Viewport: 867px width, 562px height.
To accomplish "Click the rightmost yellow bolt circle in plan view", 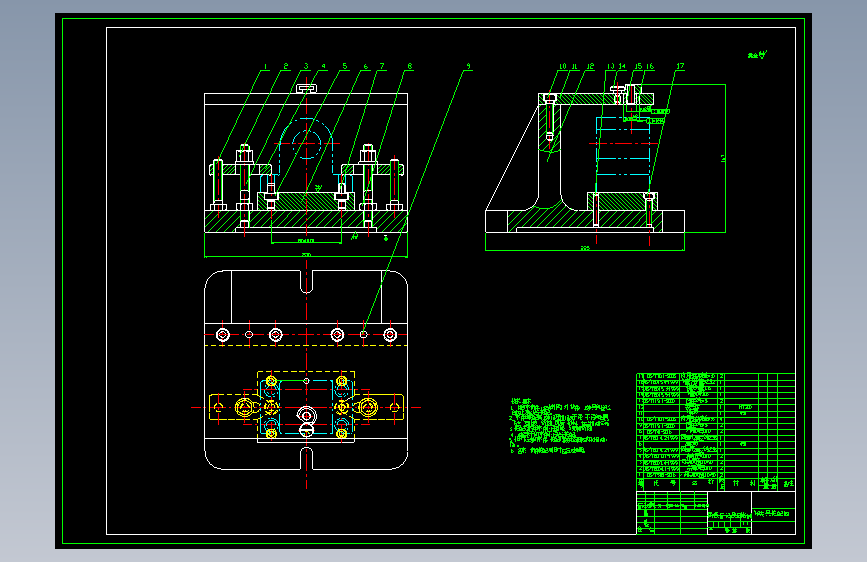I will pyautogui.click(x=369, y=408).
